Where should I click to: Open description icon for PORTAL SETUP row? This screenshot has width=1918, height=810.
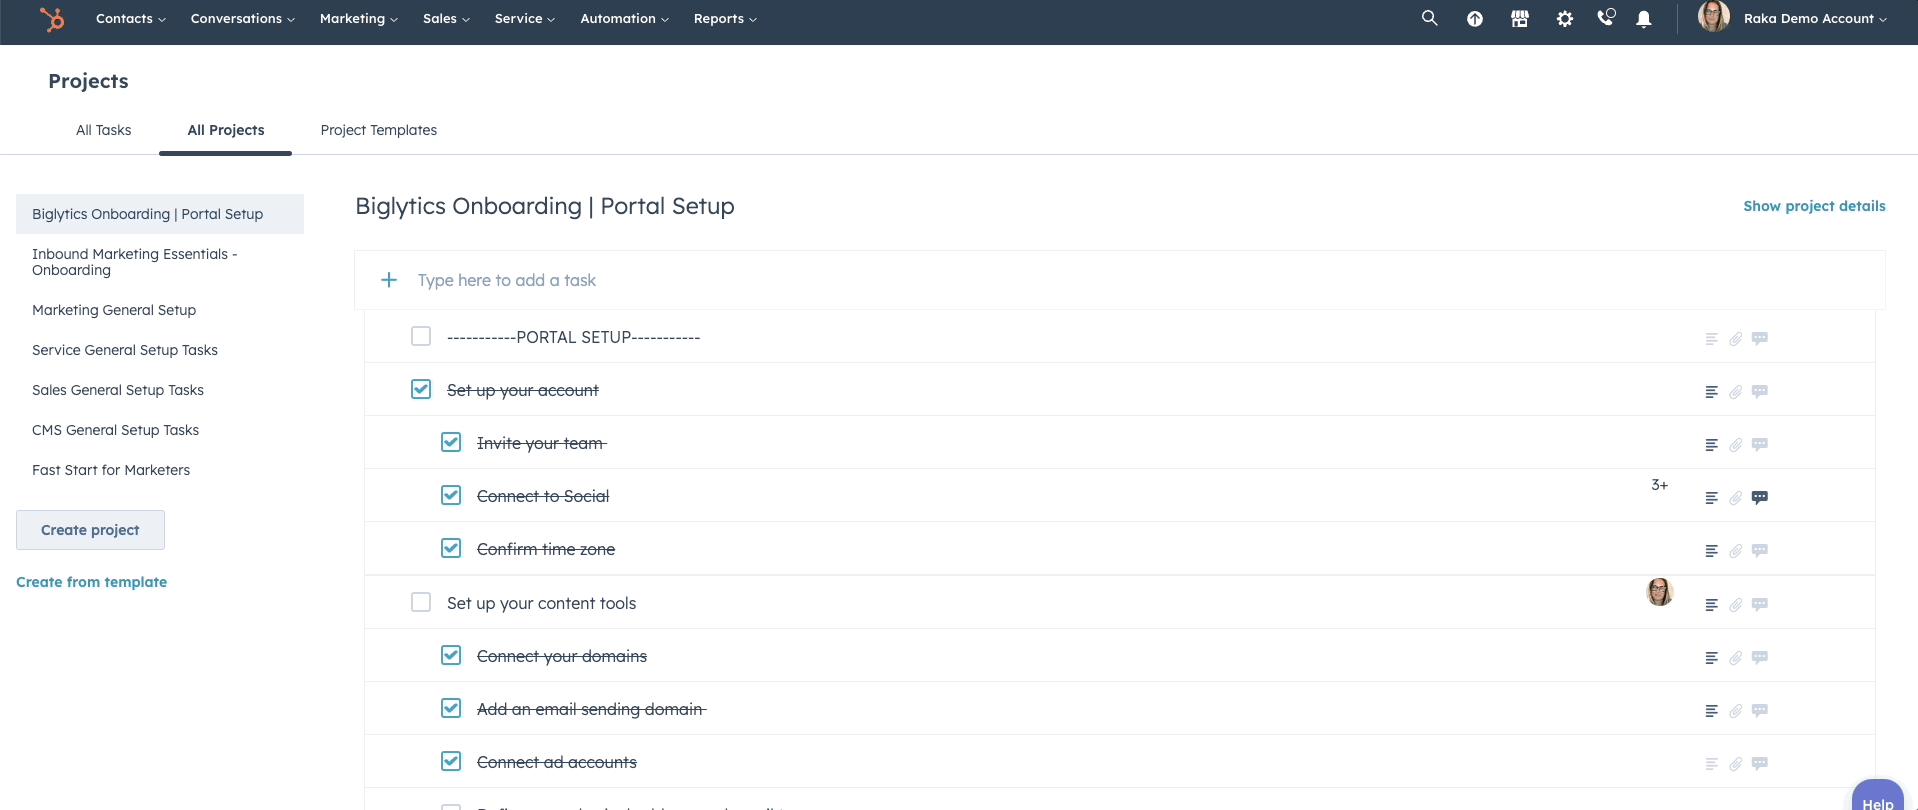[1711, 339]
